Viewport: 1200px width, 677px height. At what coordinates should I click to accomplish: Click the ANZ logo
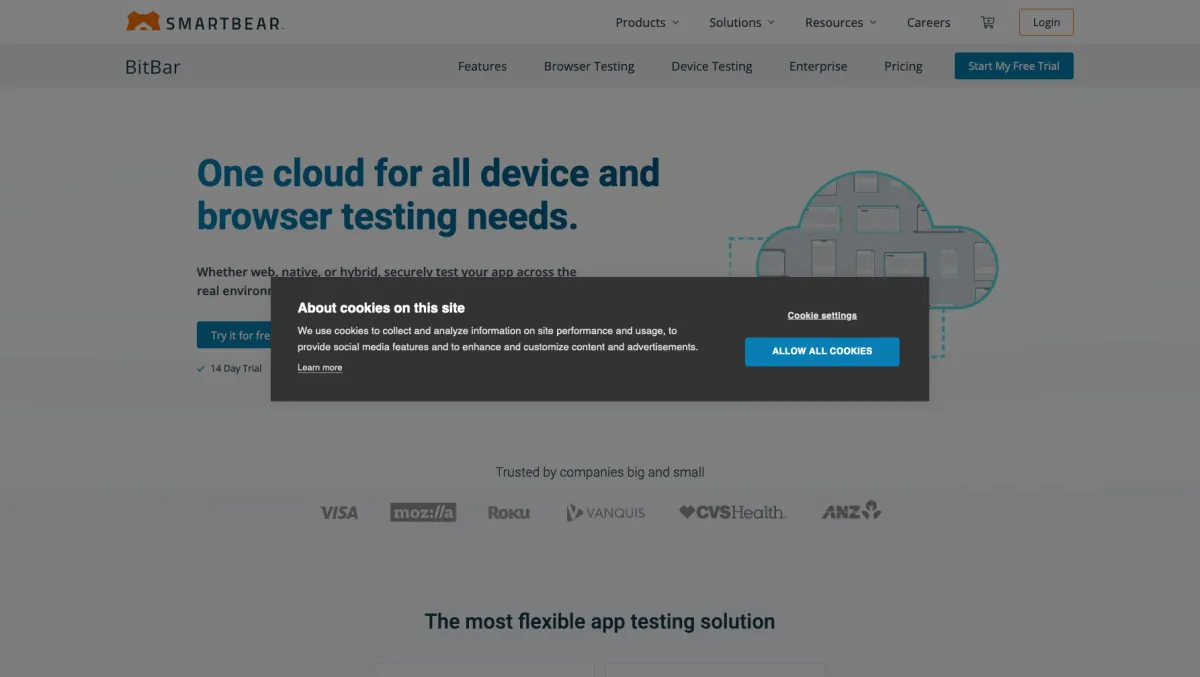tap(851, 511)
